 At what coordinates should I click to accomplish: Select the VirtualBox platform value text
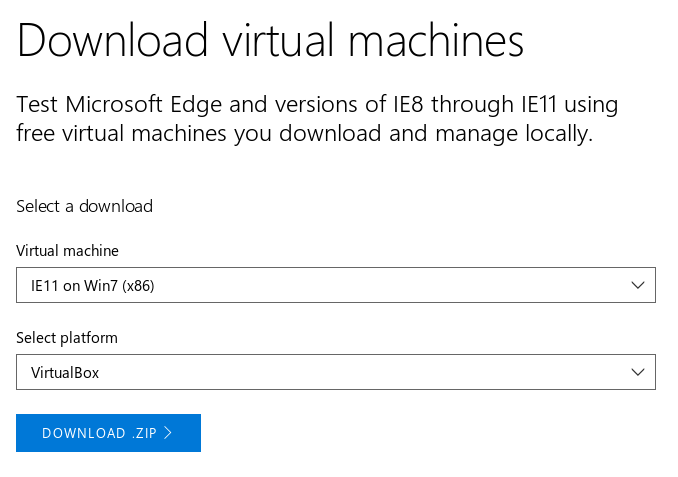(65, 373)
